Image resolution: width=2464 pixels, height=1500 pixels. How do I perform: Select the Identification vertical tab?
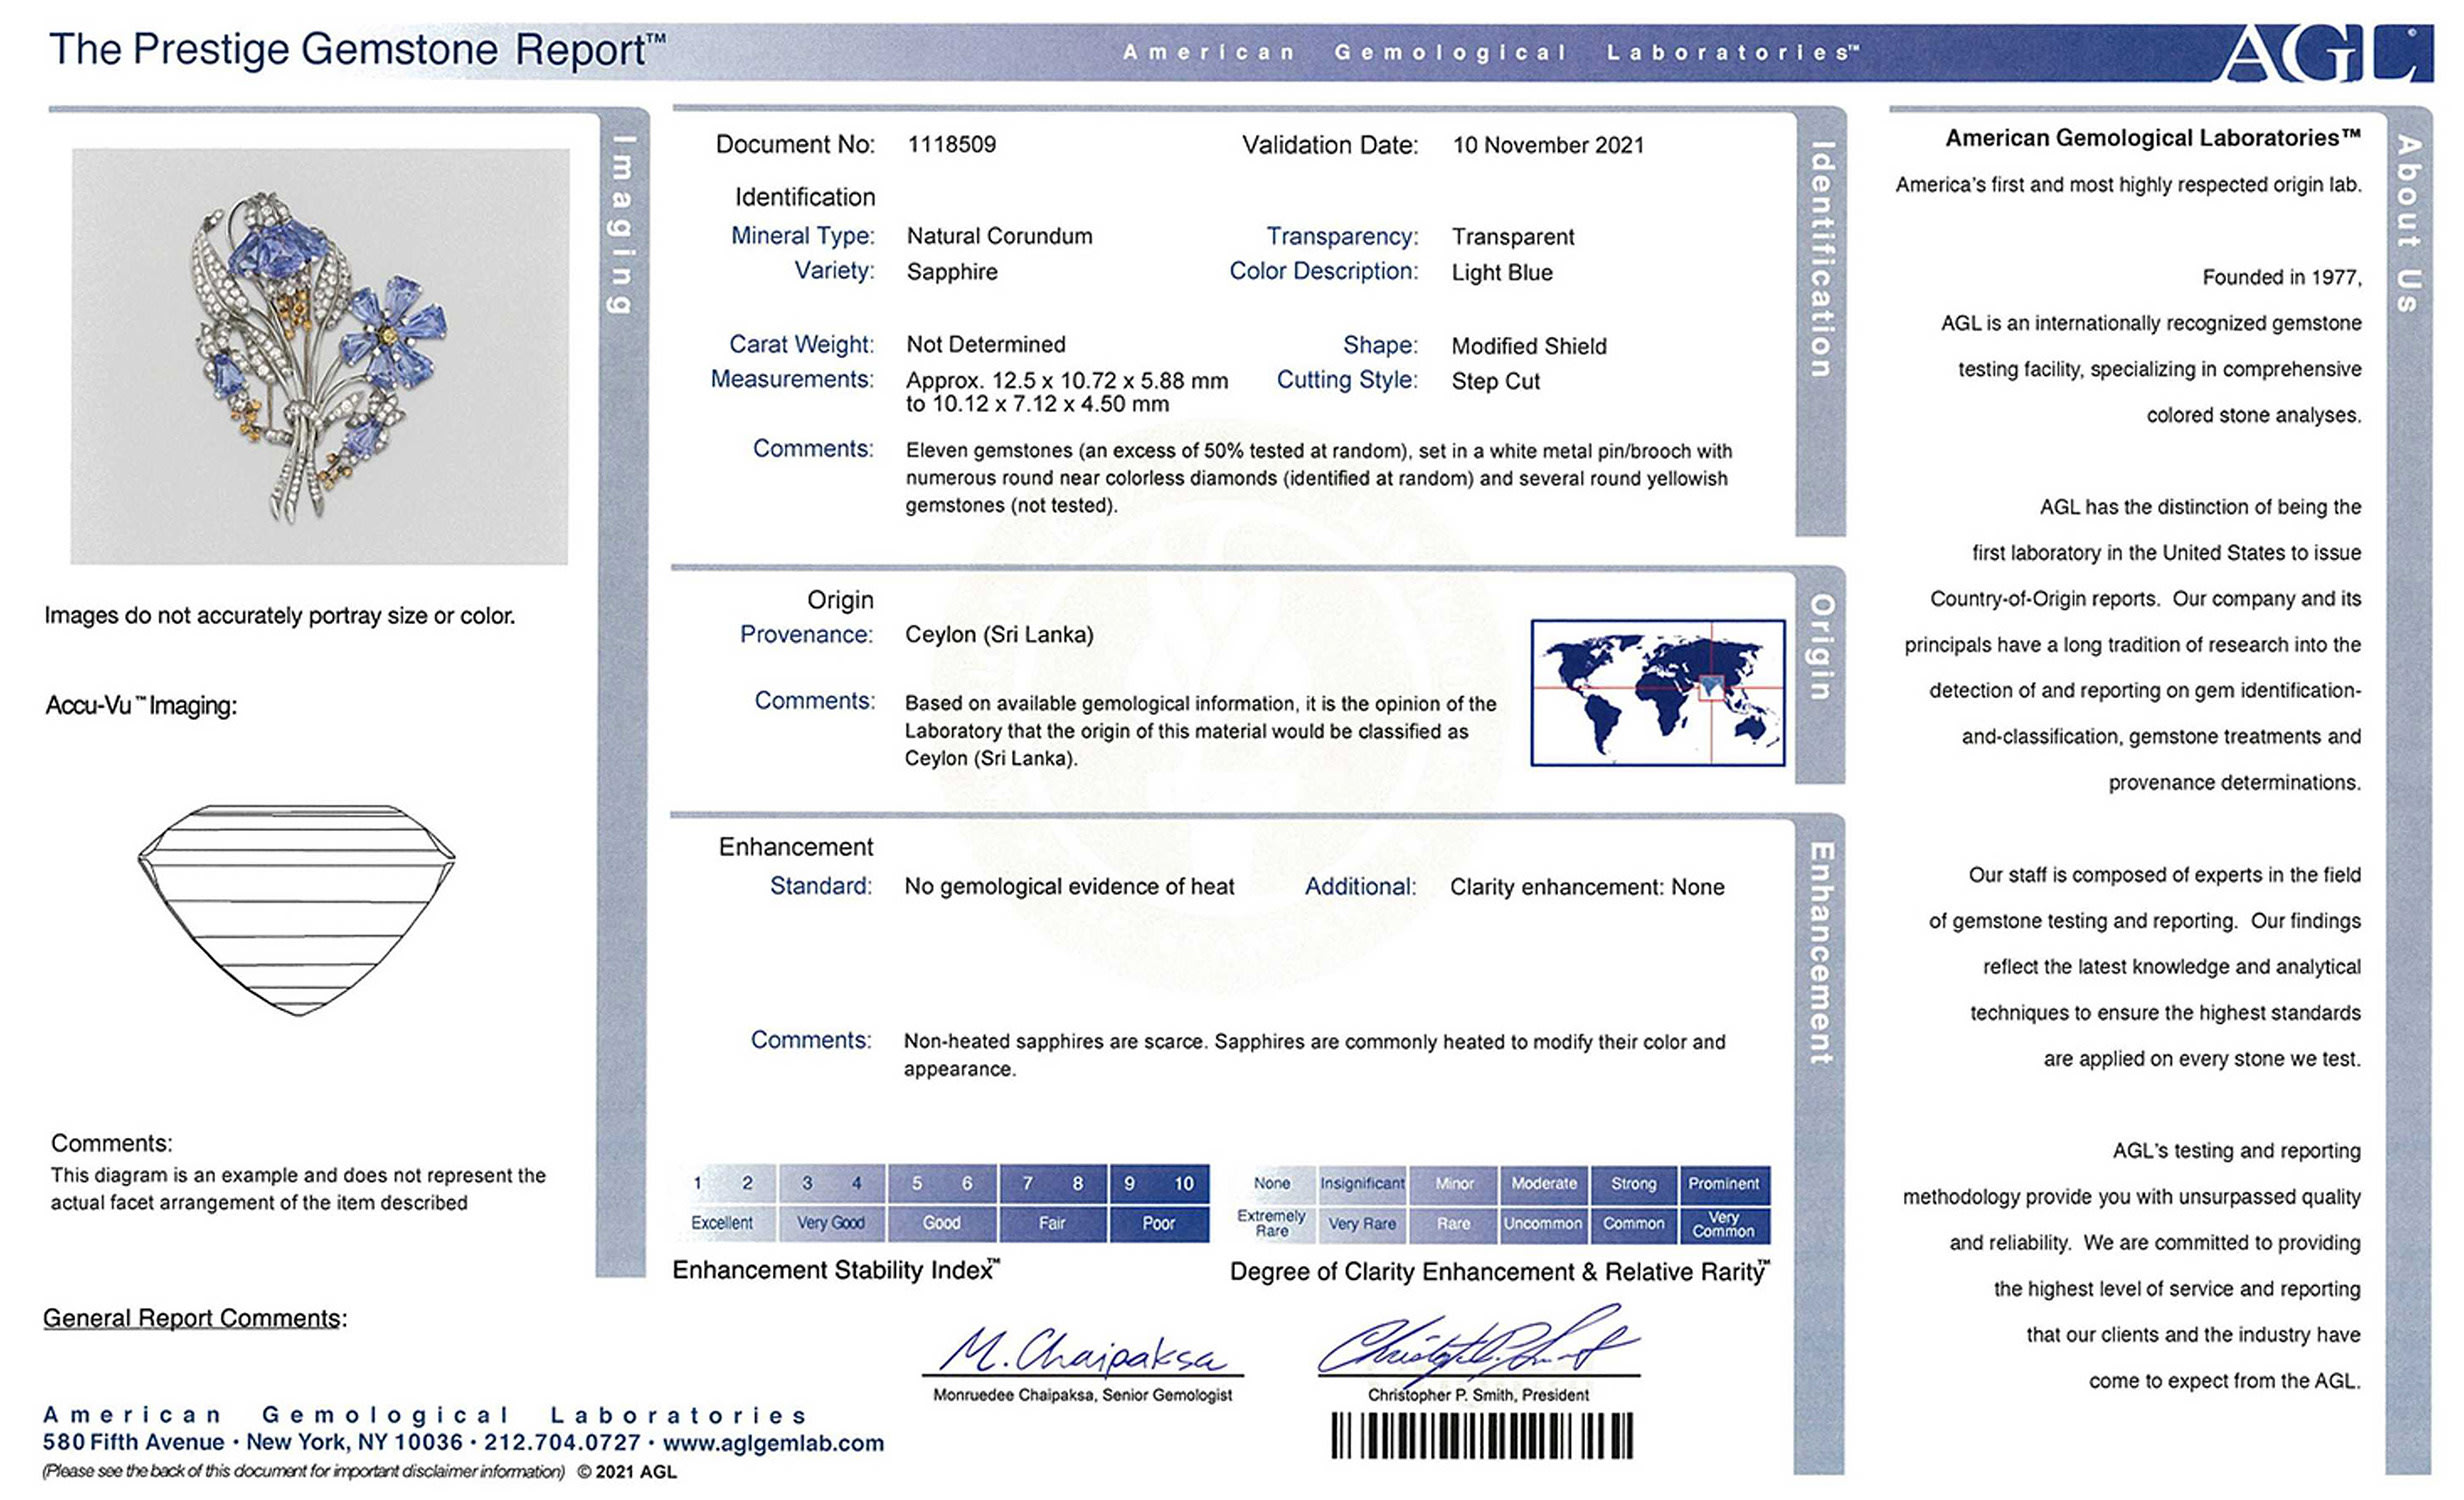point(1821,260)
